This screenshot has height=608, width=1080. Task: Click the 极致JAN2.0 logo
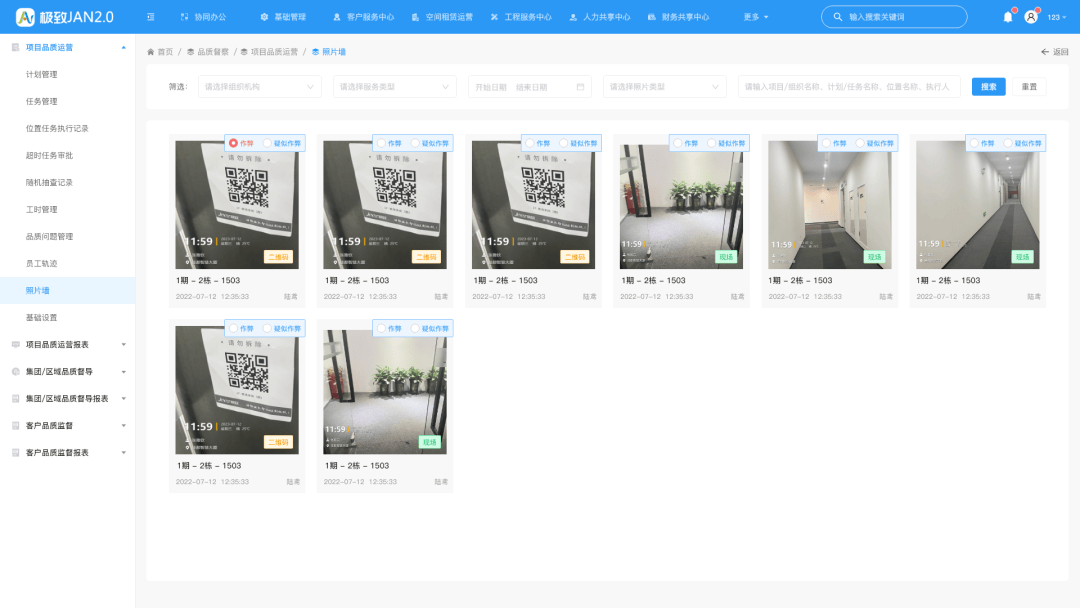(65, 17)
